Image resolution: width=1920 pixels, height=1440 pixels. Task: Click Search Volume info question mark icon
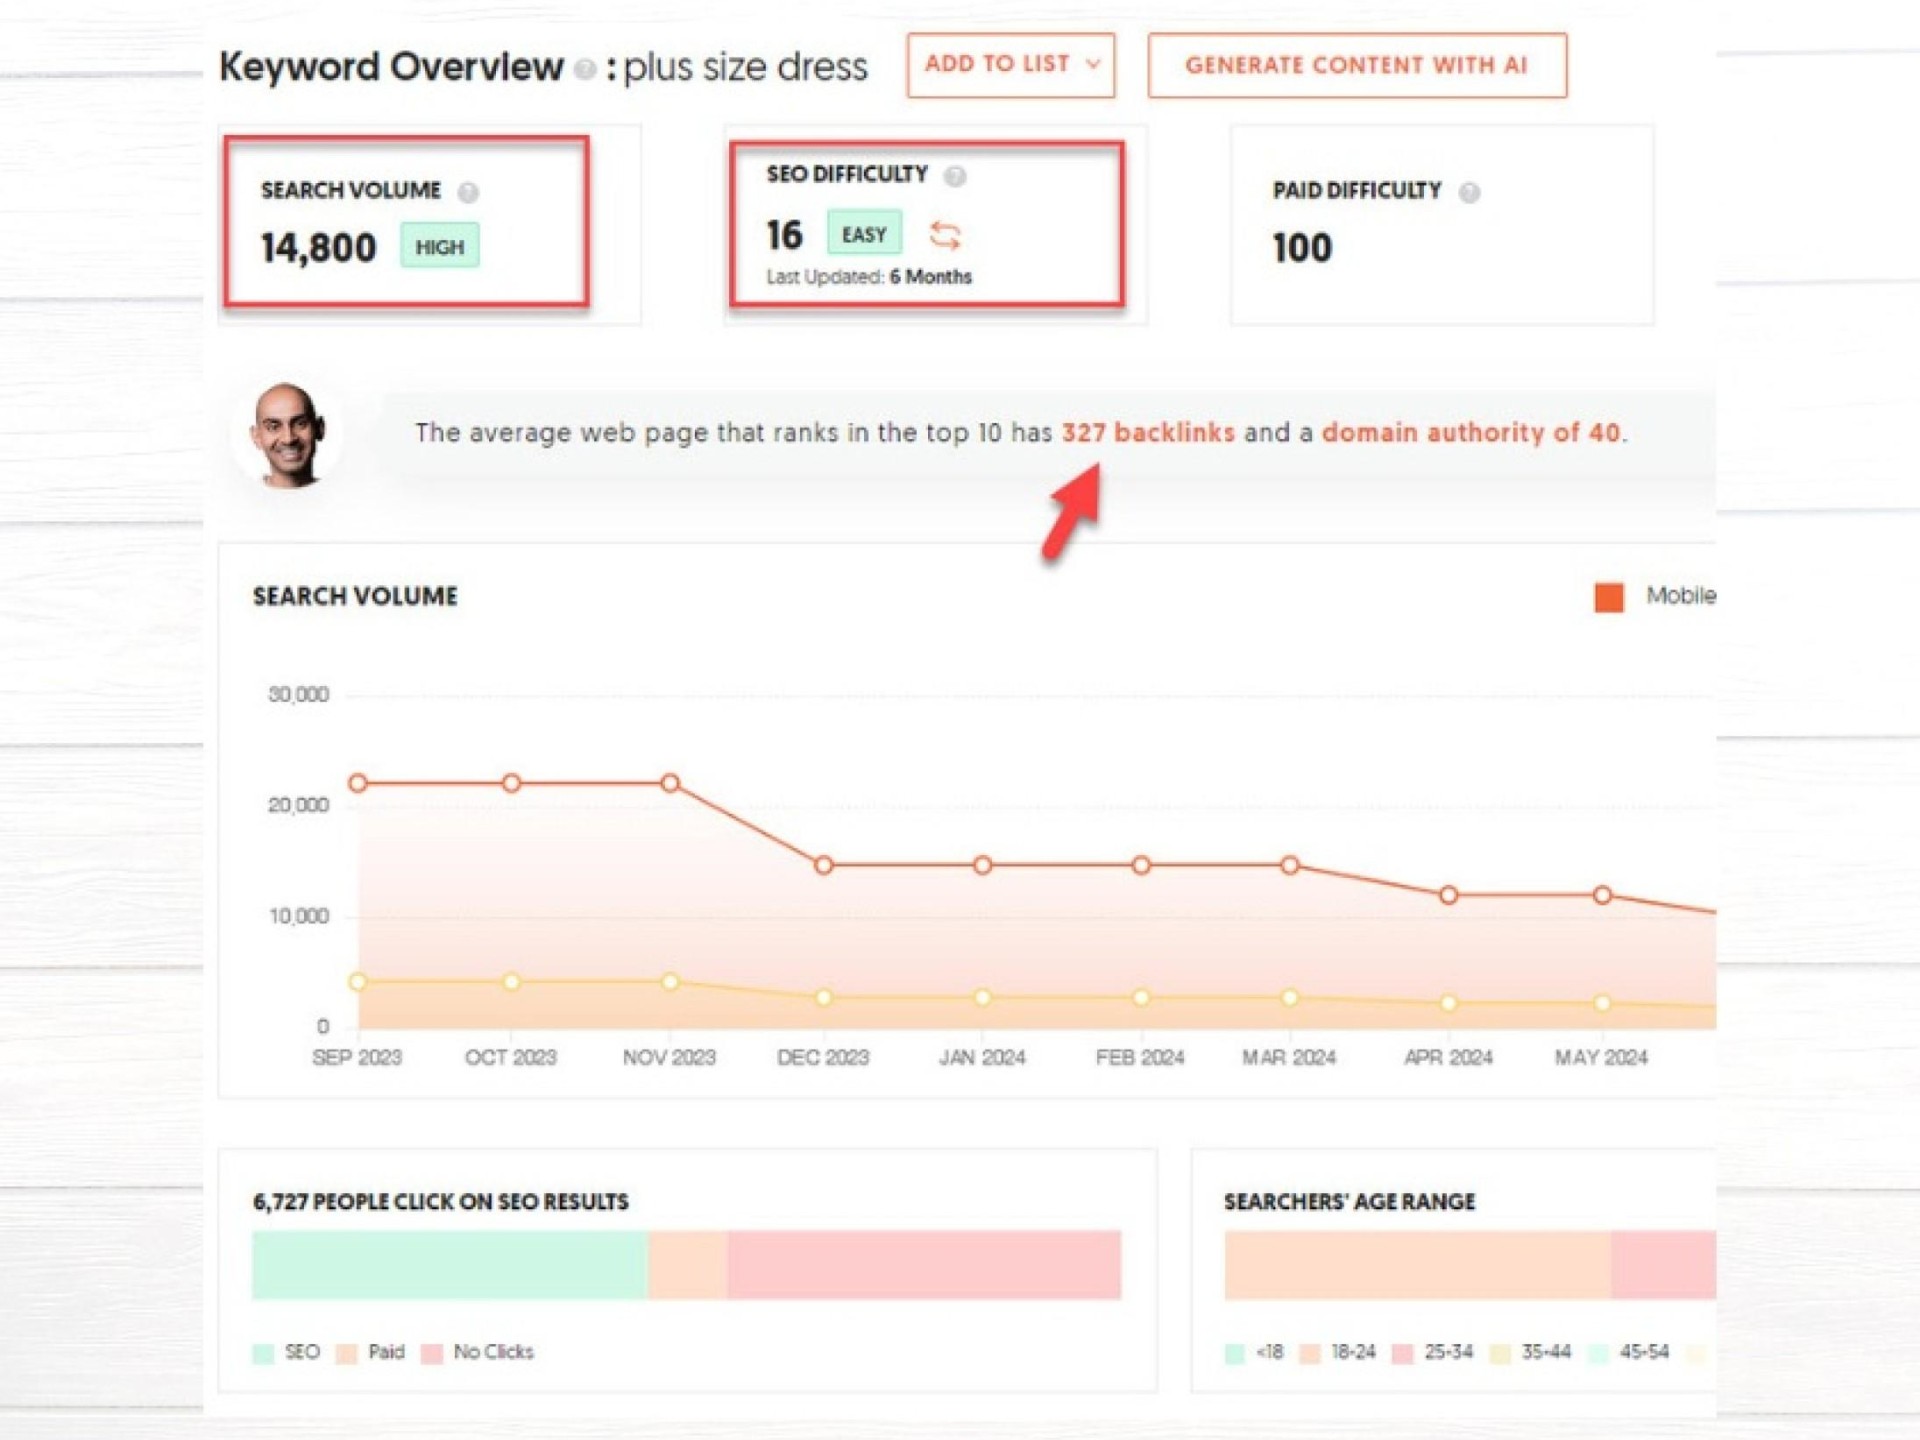point(468,192)
